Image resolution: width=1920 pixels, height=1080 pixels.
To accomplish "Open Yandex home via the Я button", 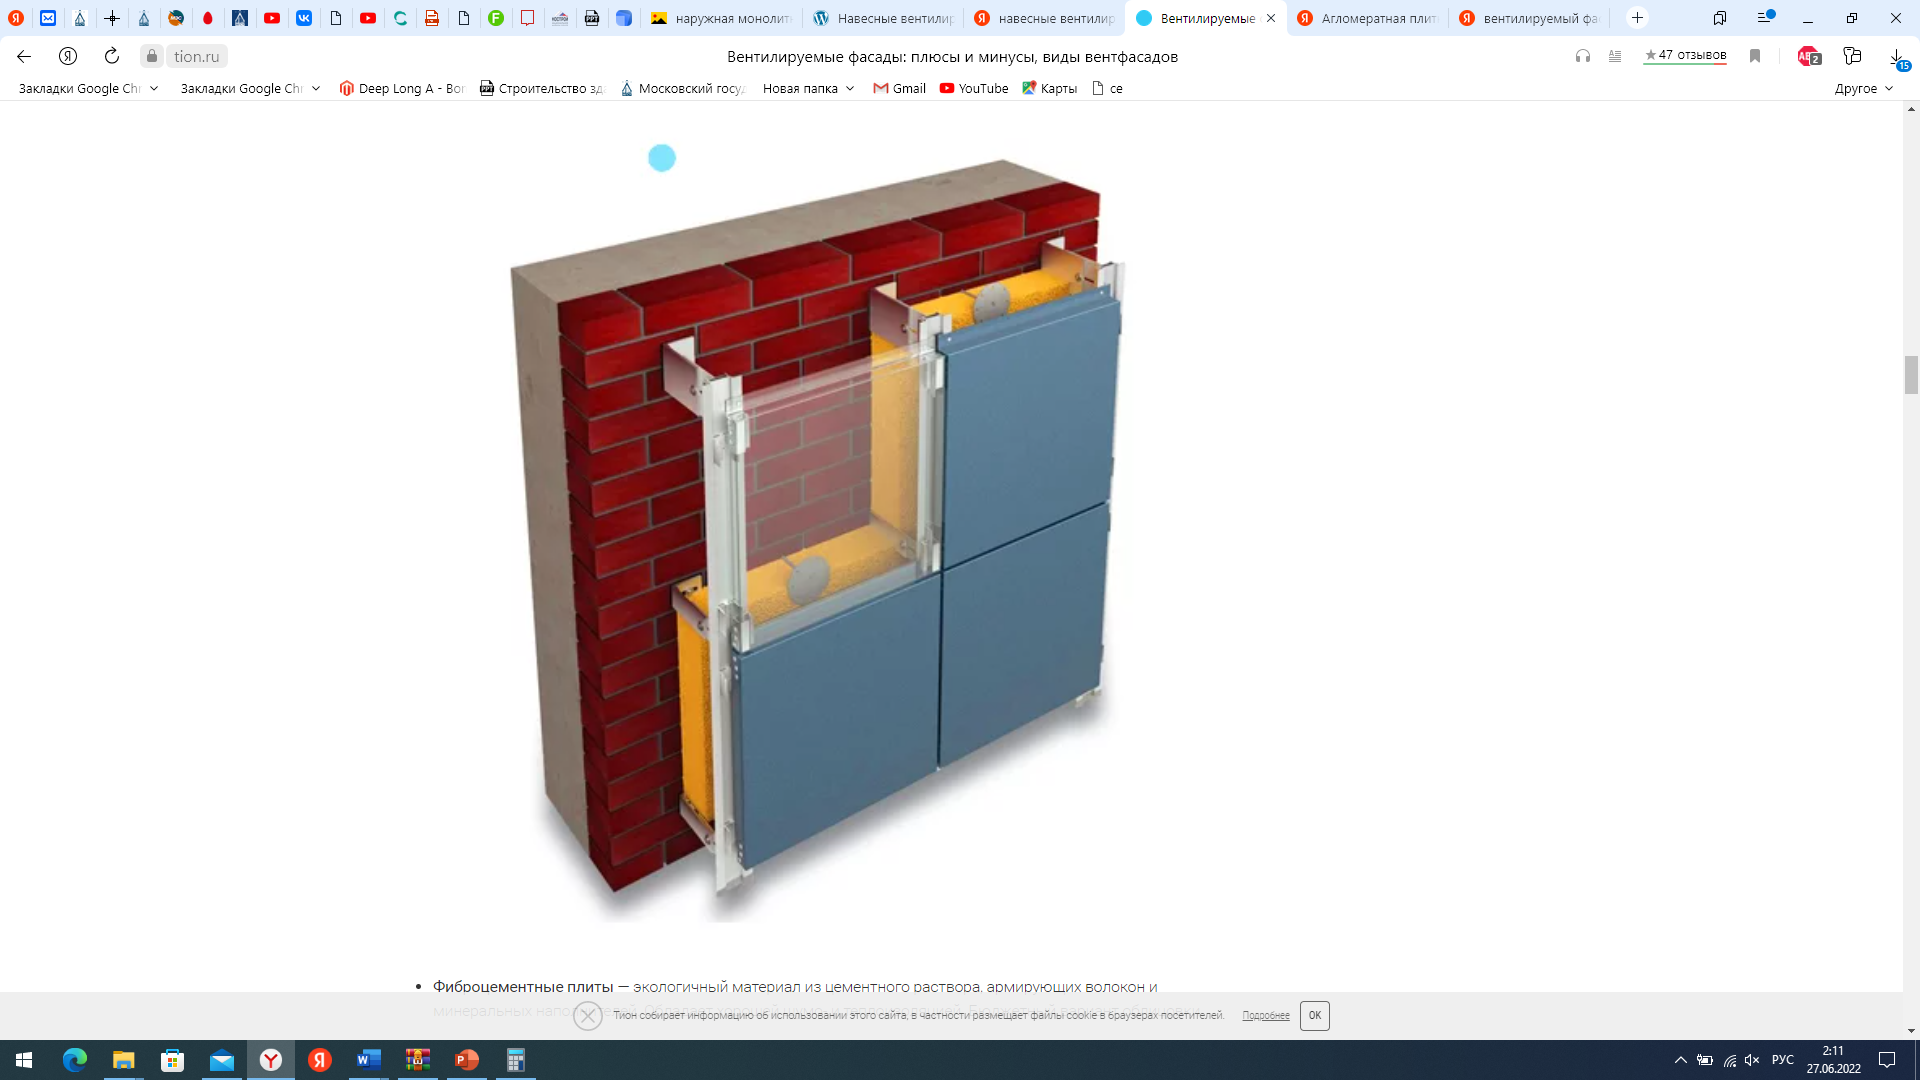I will point(68,57).
